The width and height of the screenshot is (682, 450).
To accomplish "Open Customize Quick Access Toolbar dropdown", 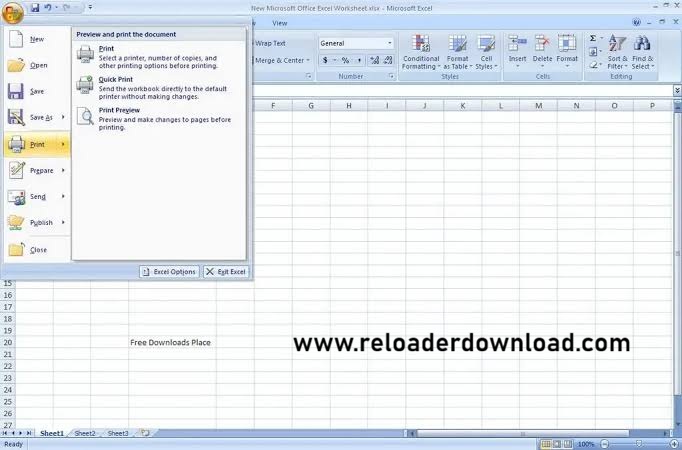I will click(x=90, y=7).
